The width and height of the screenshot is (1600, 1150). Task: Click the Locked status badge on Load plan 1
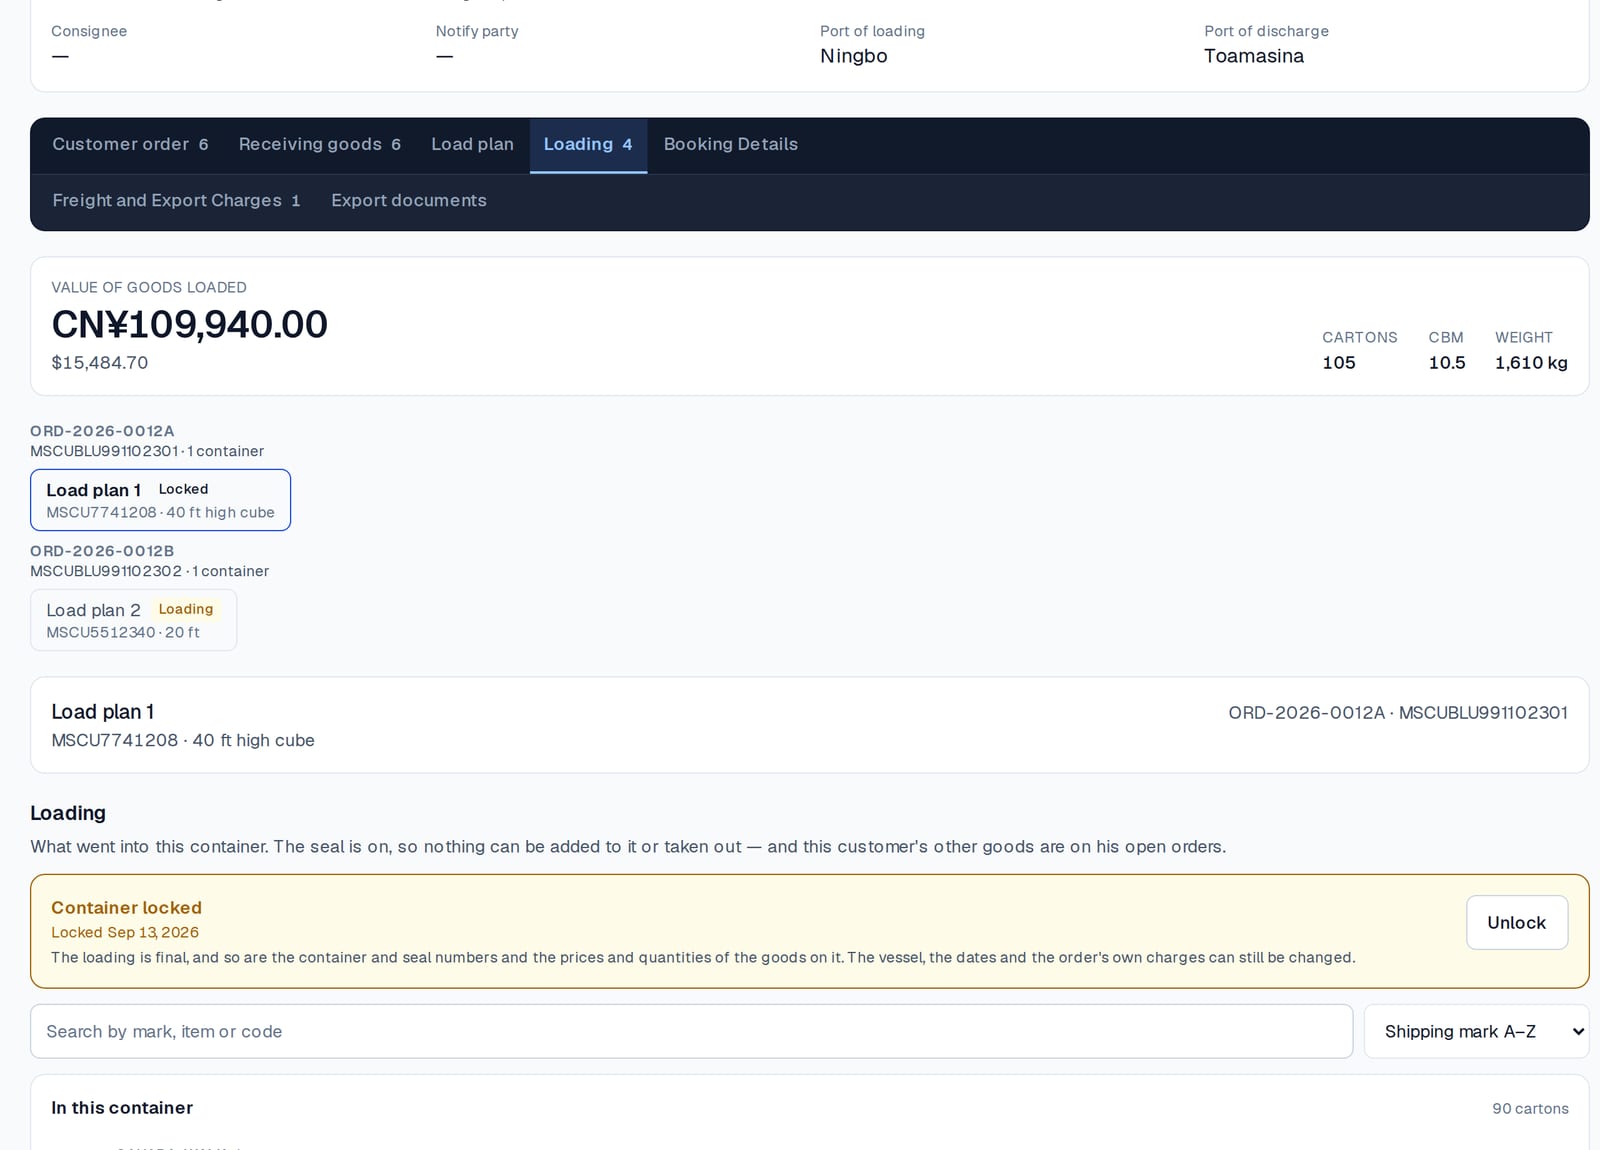183,489
